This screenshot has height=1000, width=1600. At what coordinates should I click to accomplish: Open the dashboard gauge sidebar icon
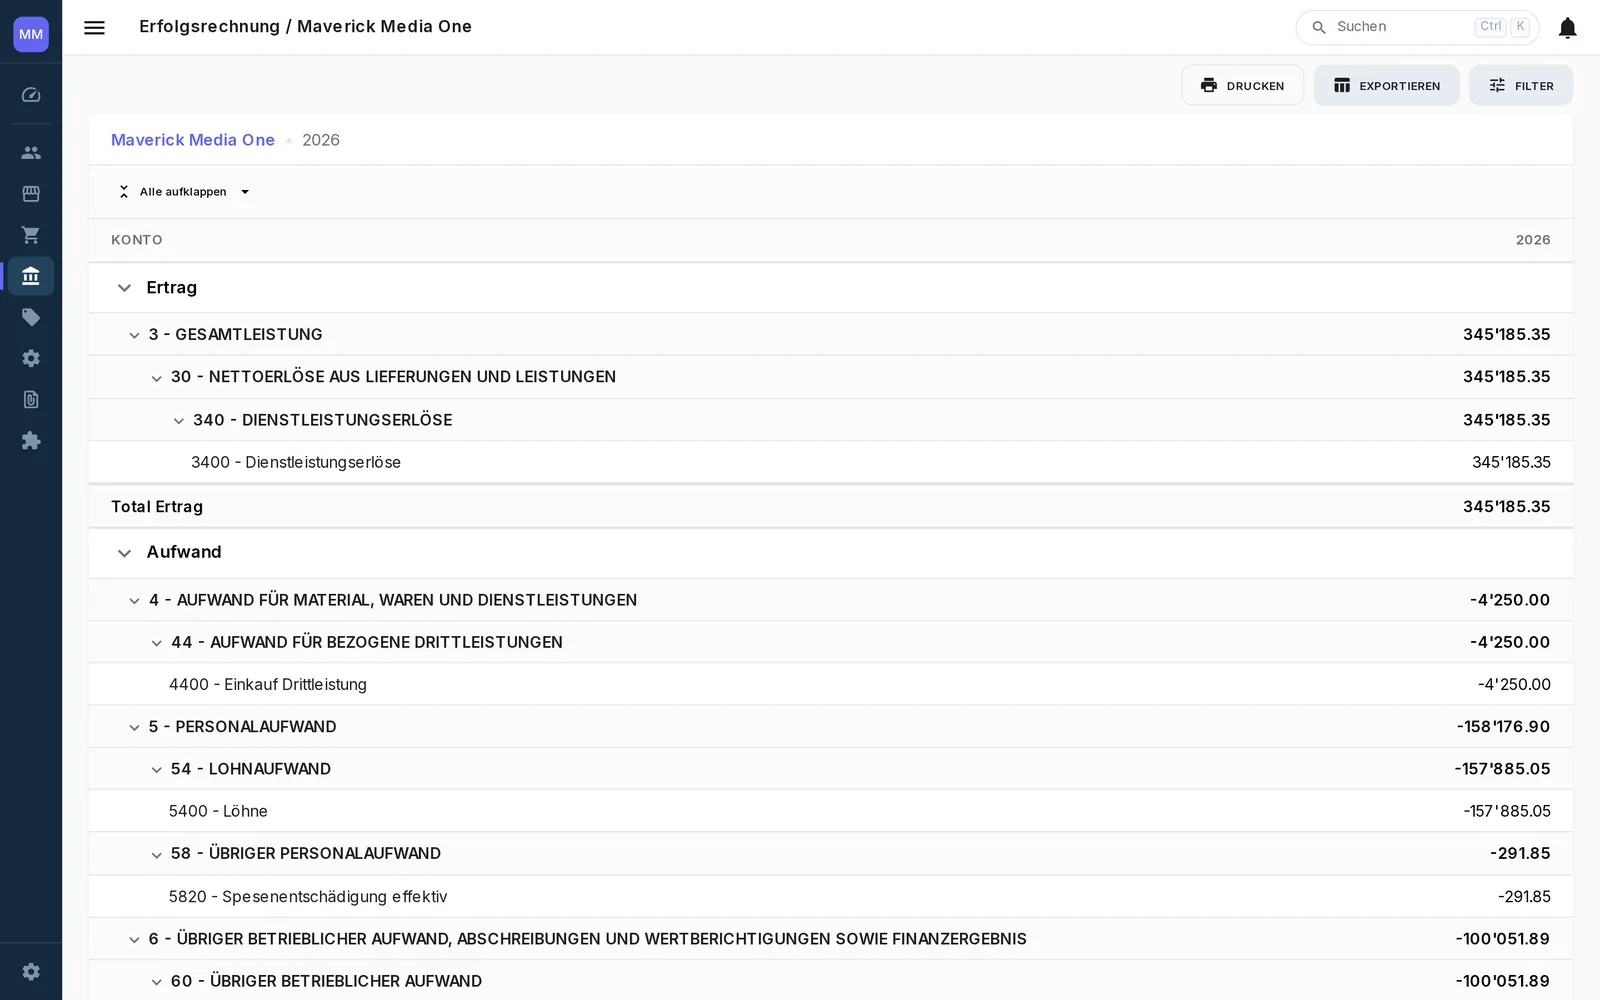[31, 95]
